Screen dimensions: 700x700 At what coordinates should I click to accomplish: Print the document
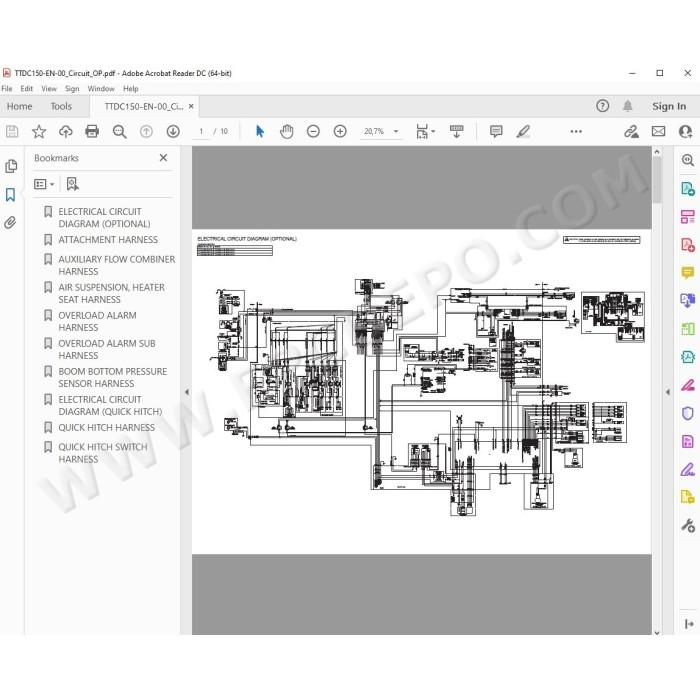[92, 131]
